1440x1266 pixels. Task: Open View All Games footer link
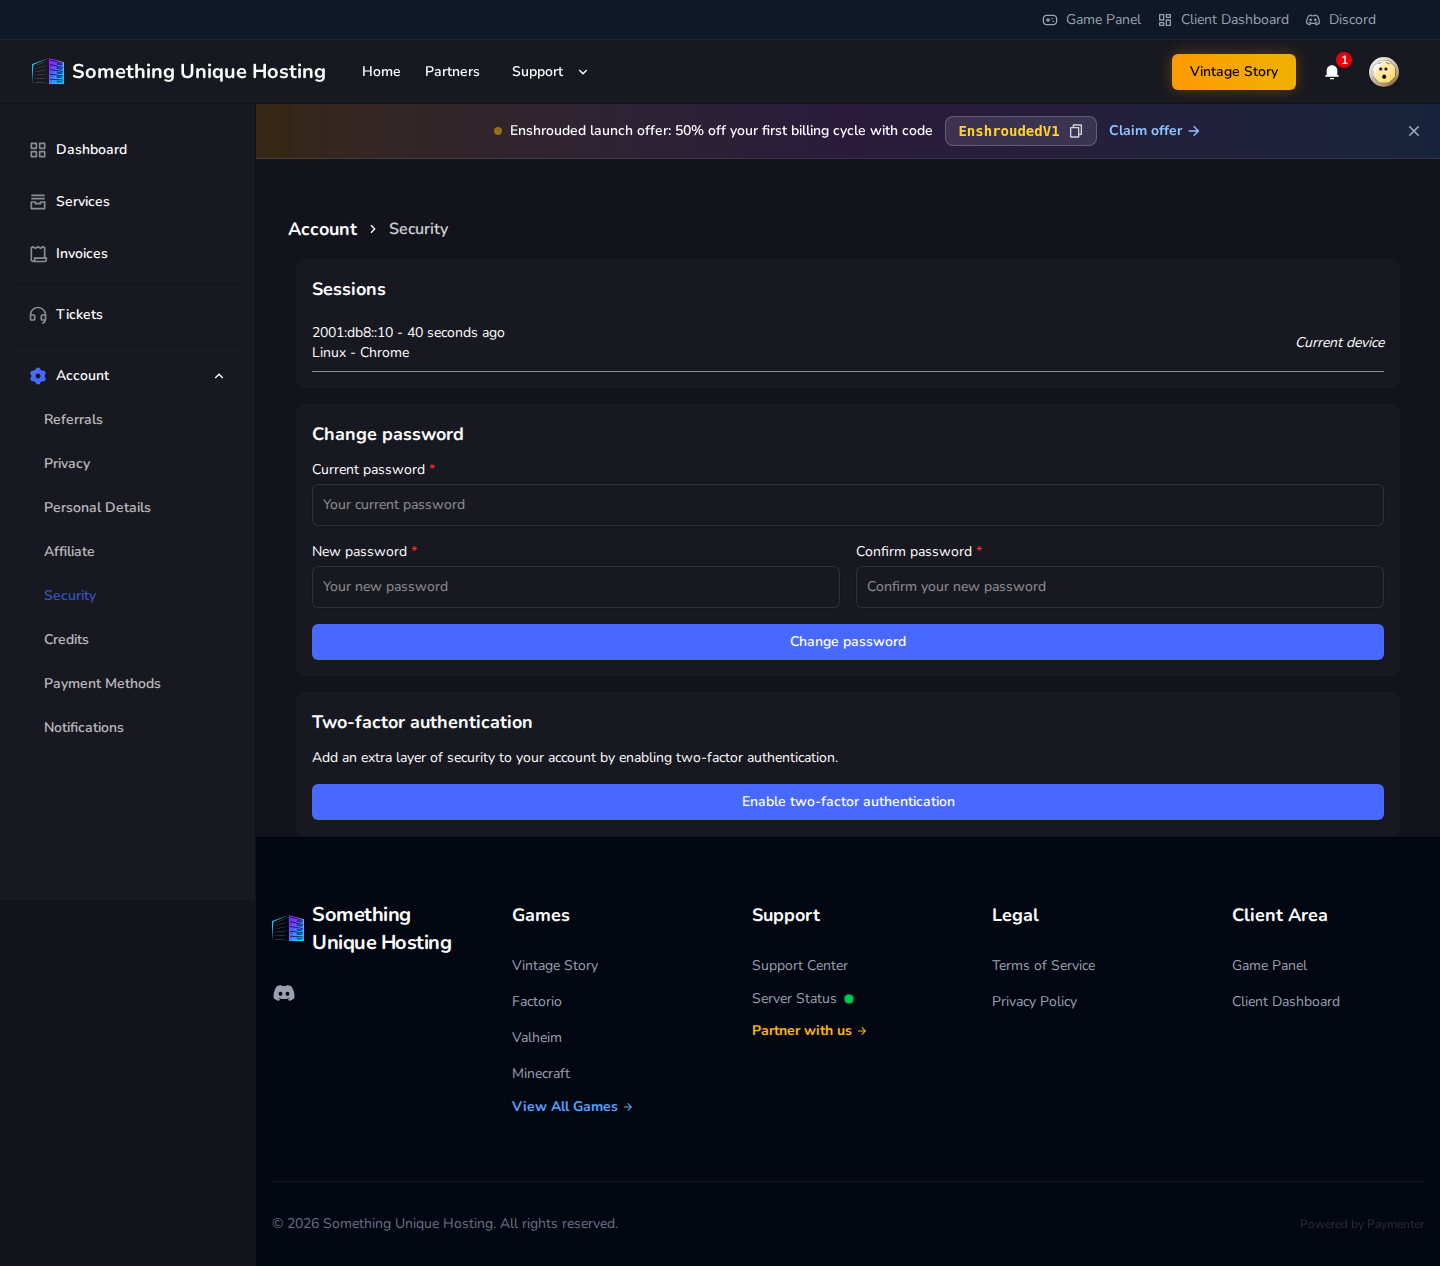(x=572, y=1107)
